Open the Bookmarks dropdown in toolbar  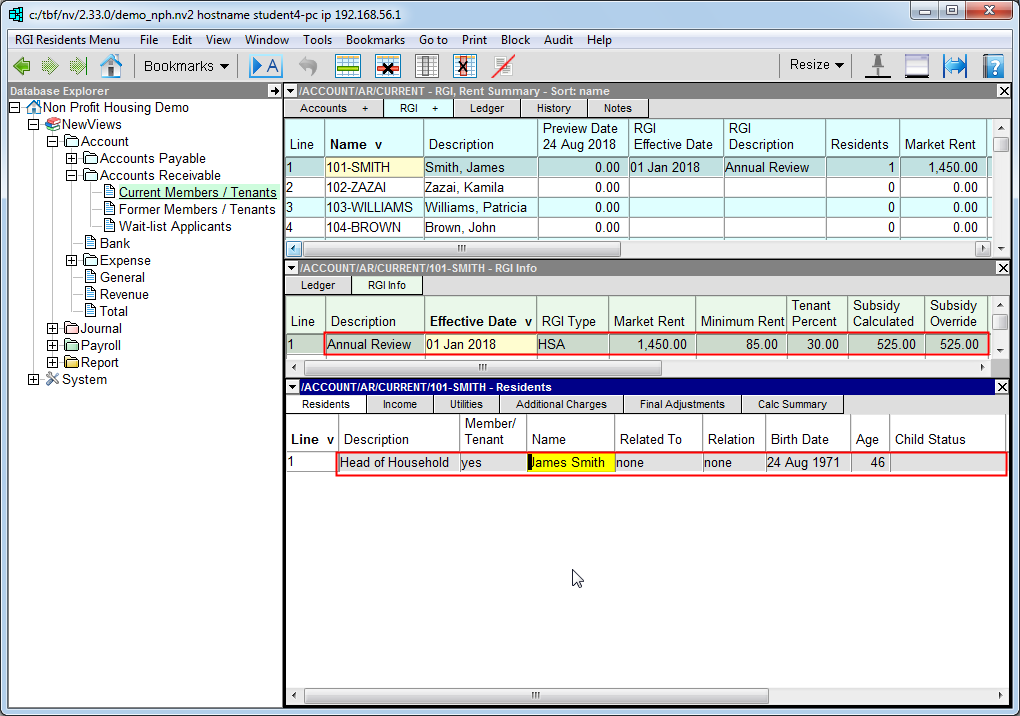[x=186, y=66]
